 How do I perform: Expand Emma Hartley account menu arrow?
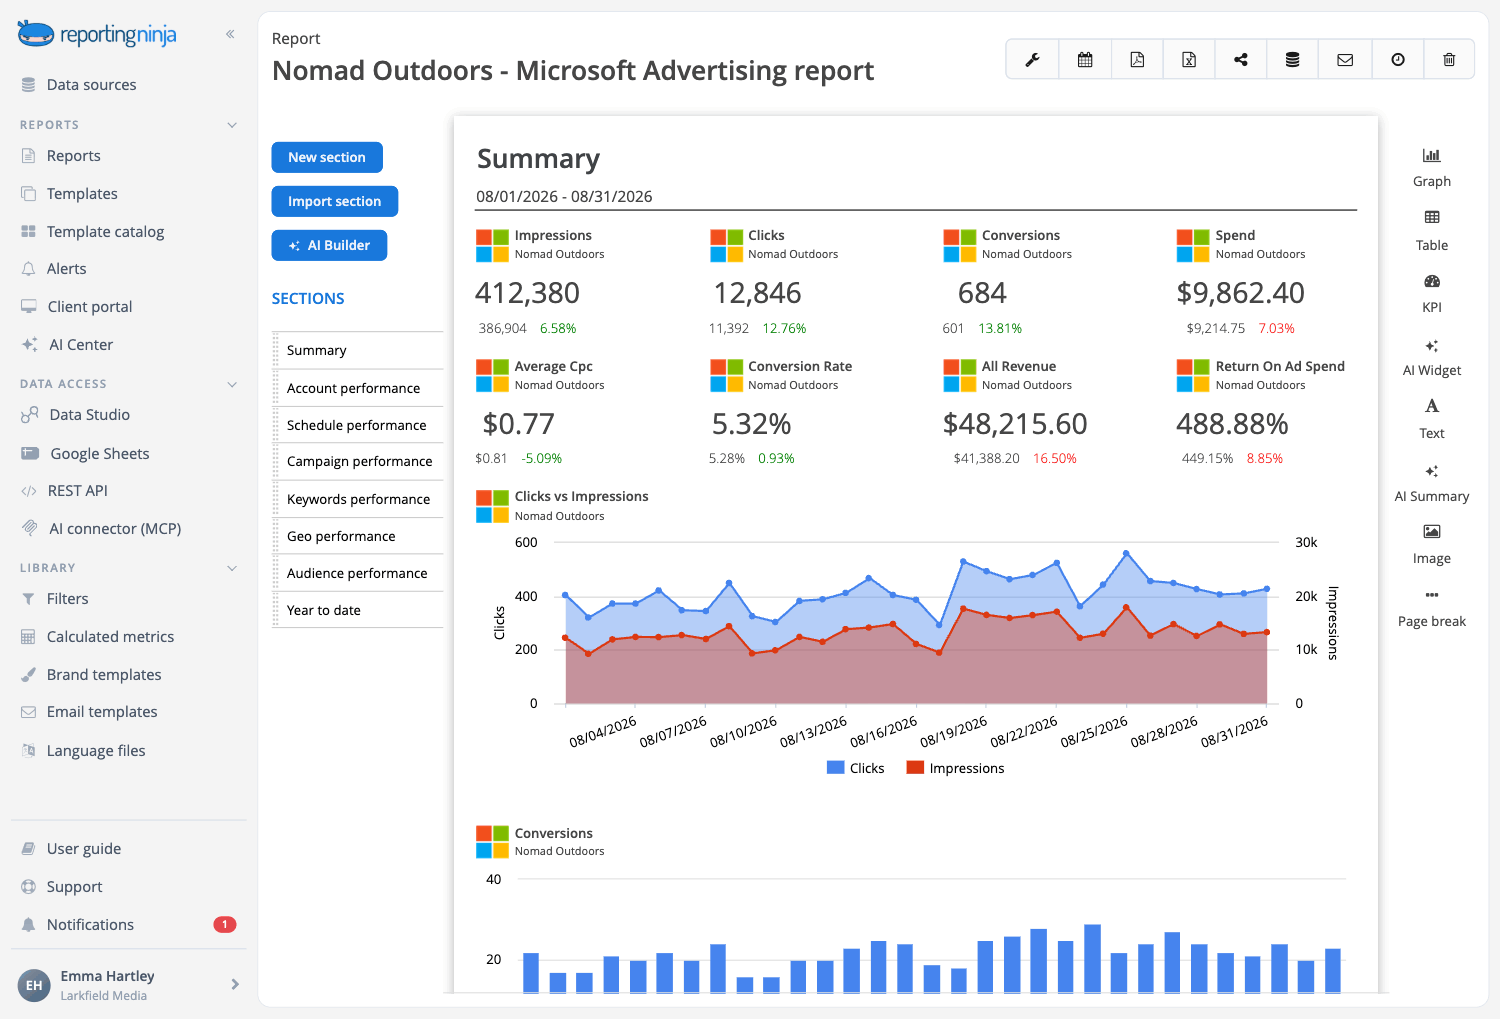coord(235,985)
